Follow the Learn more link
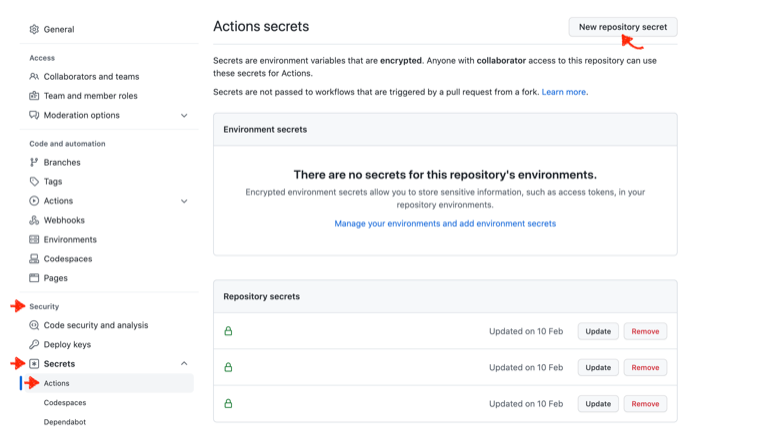 point(564,92)
